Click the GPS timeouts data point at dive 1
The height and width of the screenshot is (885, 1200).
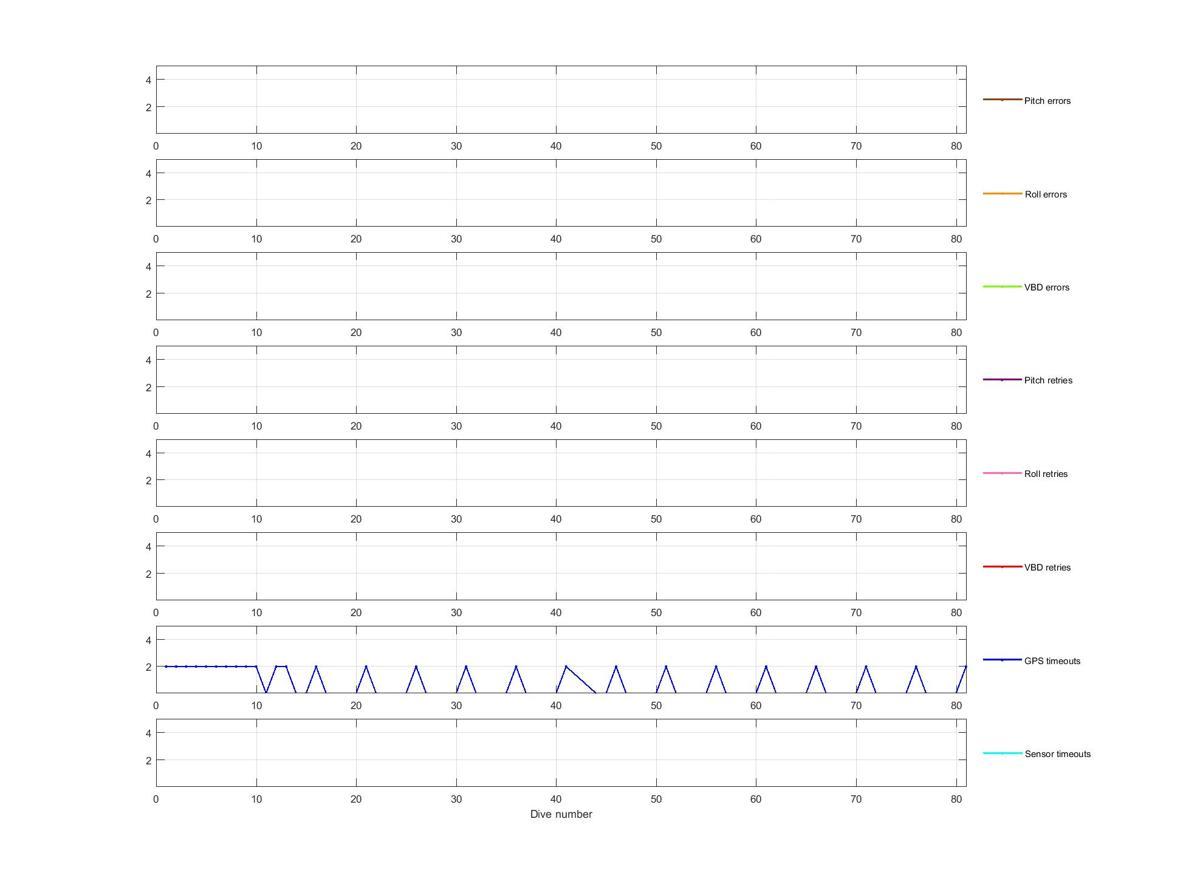coord(166,666)
